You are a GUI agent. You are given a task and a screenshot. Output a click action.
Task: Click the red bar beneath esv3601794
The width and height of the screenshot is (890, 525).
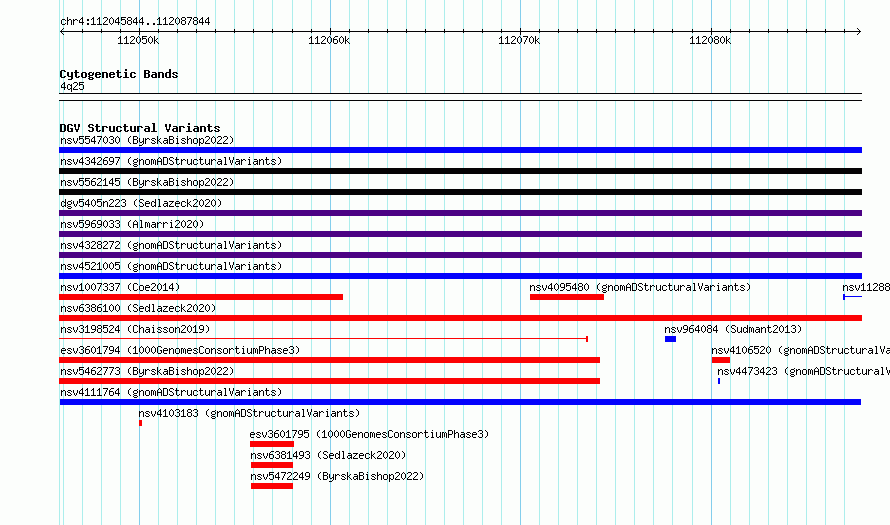(x=330, y=360)
